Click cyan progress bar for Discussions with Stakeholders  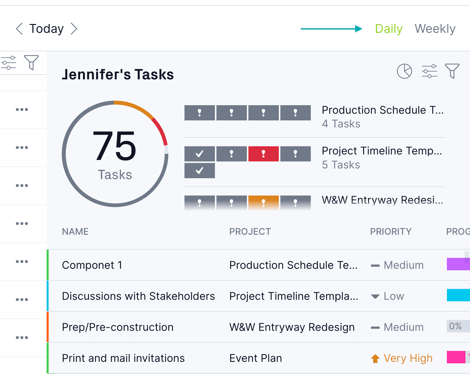click(x=458, y=295)
